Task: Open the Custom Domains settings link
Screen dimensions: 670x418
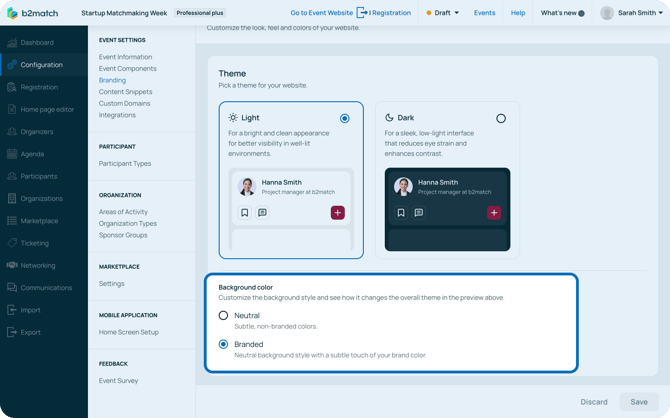Action: pos(125,103)
